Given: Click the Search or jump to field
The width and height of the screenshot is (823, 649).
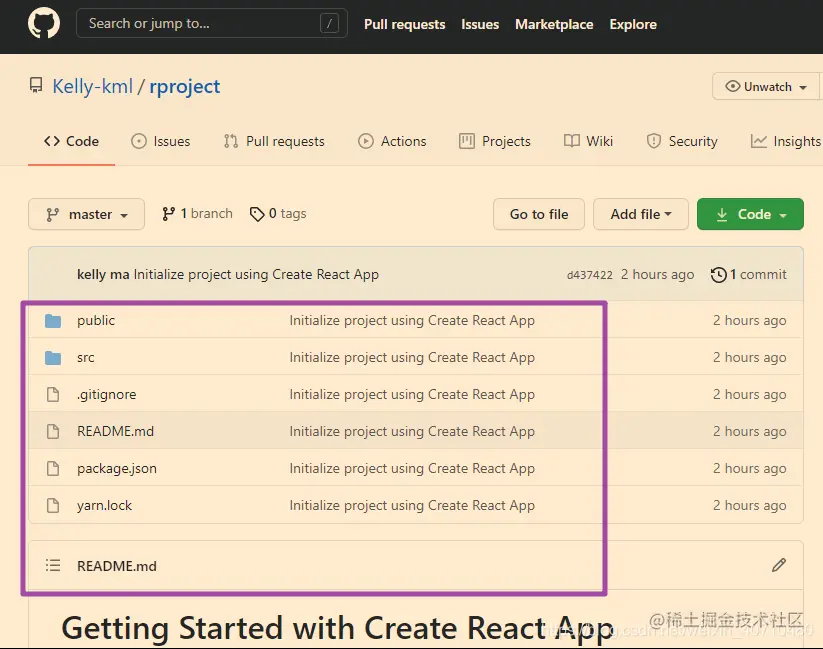Looking at the screenshot, I should [x=212, y=23].
